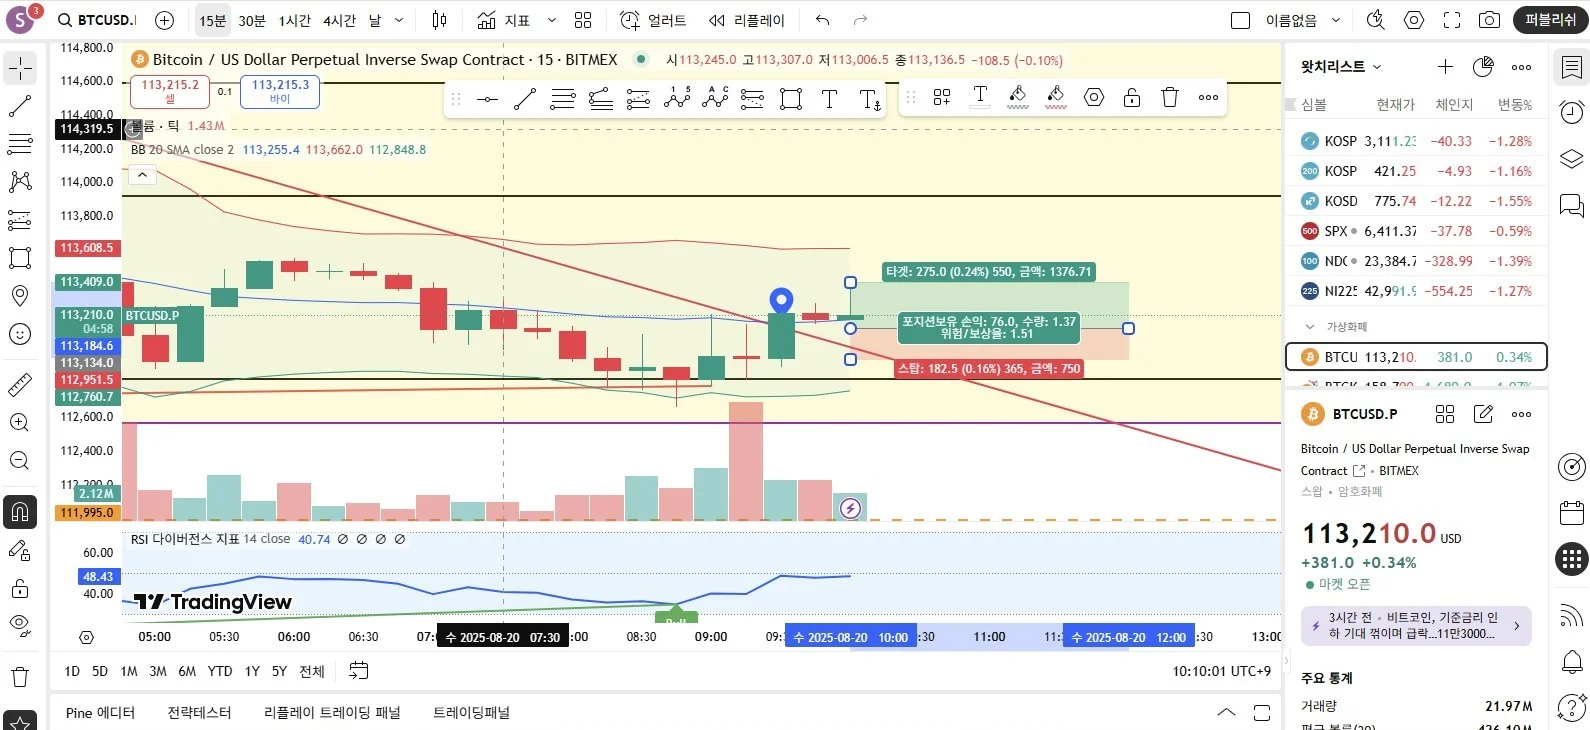The width and height of the screenshot is (1590, 730).
Task: Open indicator templates grid
Action: tap(584, 20)
